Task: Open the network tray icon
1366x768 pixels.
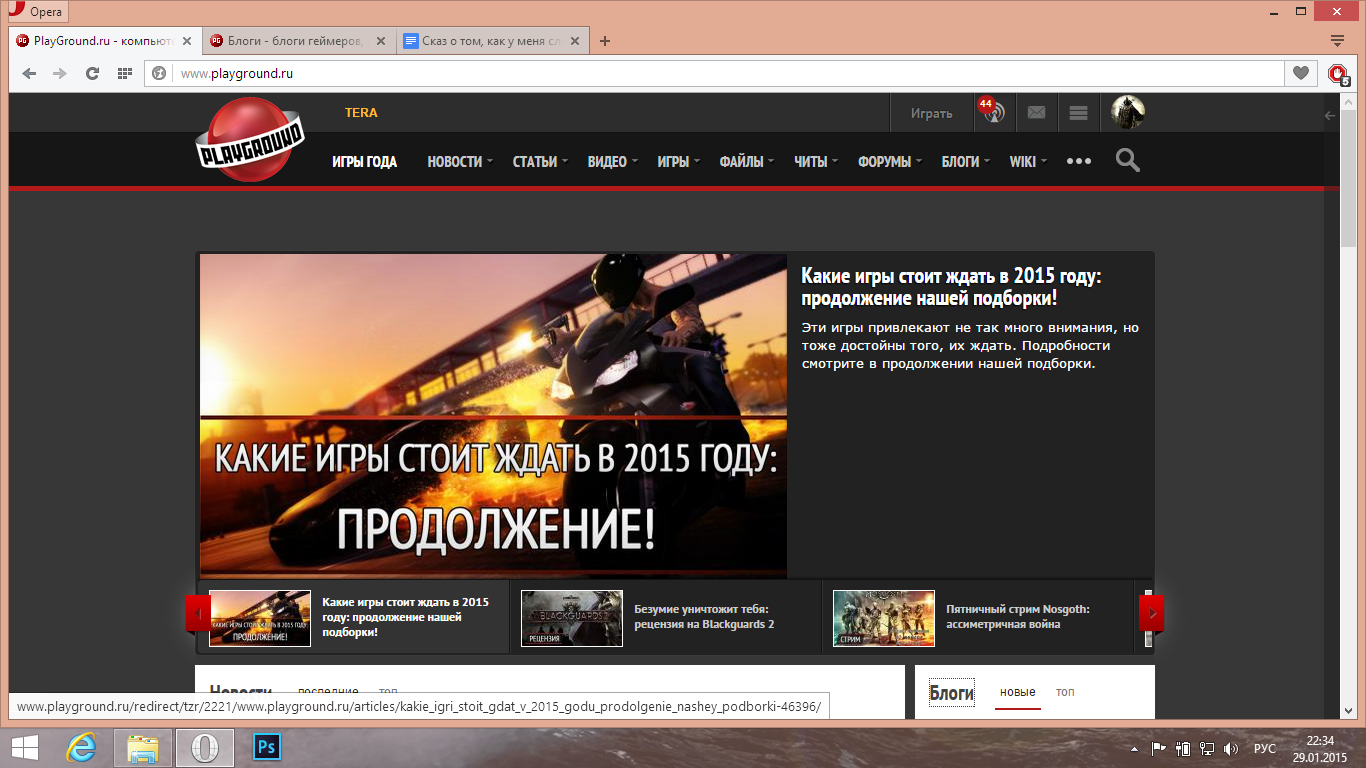Action: pyautogui.click(x=1207, y=748)
